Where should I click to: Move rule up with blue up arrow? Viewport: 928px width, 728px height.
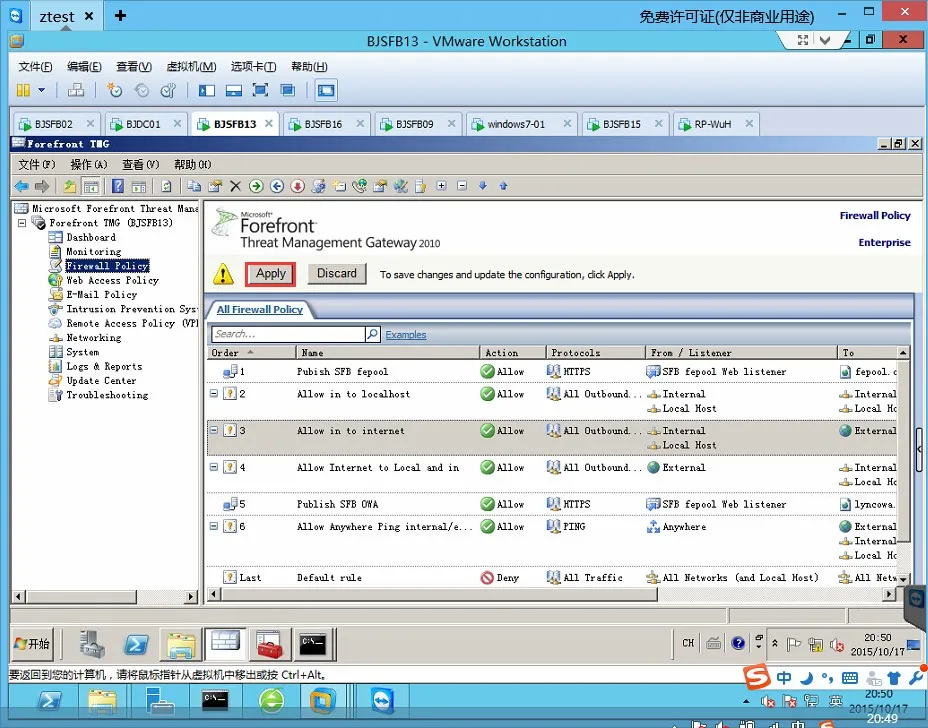(504, 186)
